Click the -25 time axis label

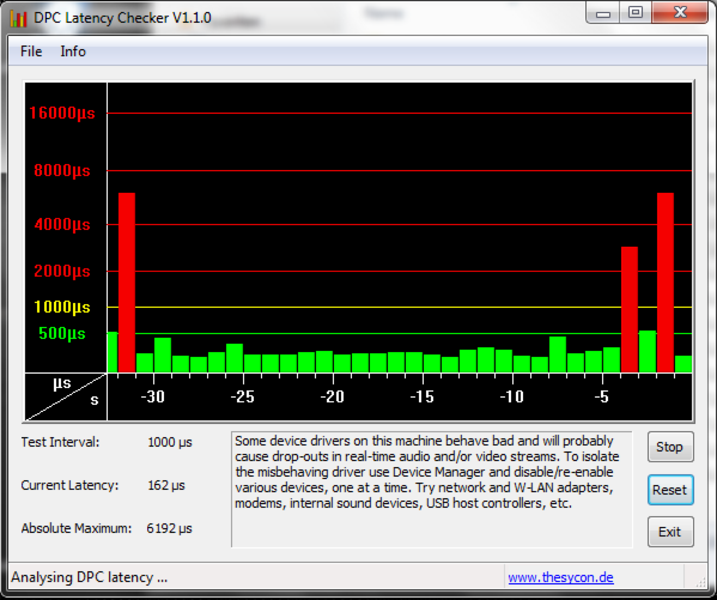pyautogui.click(x=242, y=396)
